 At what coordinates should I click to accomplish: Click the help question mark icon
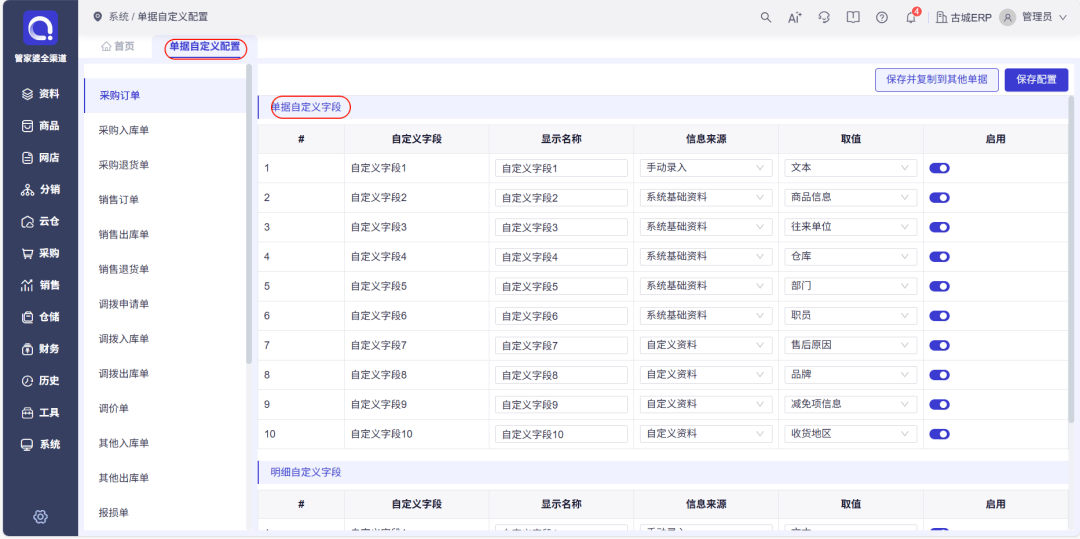pos(882,17)
